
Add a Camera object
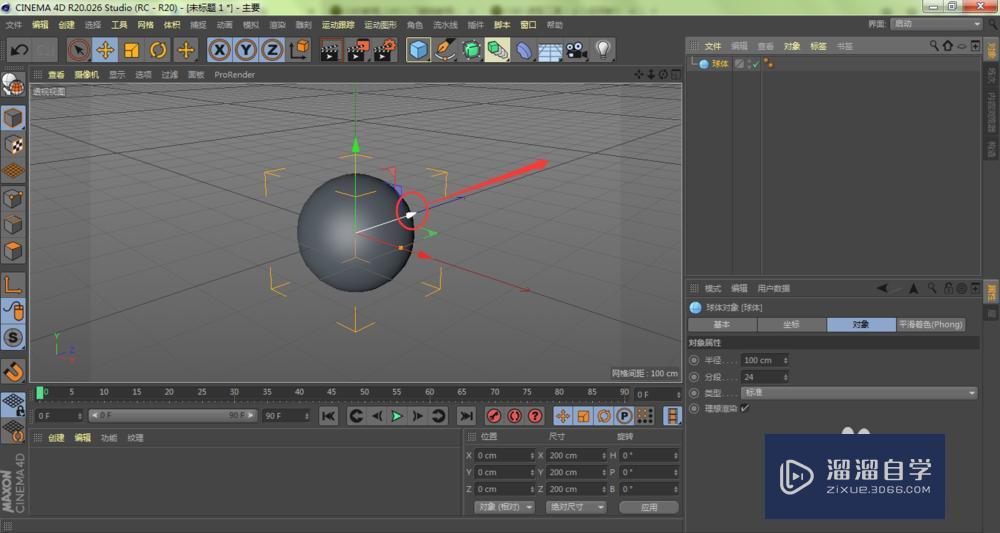576,50
